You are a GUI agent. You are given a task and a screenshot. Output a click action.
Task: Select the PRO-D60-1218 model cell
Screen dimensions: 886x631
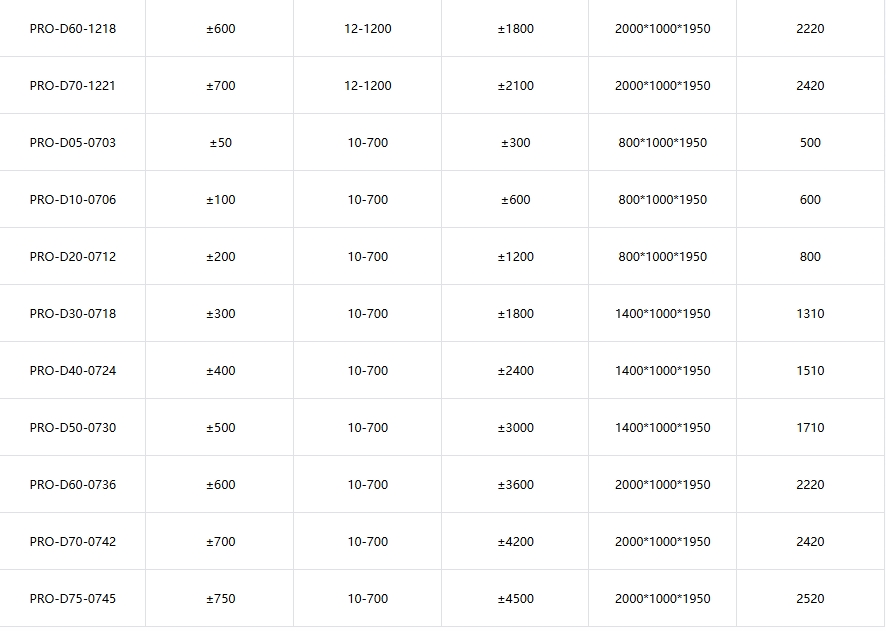point(72,29)
